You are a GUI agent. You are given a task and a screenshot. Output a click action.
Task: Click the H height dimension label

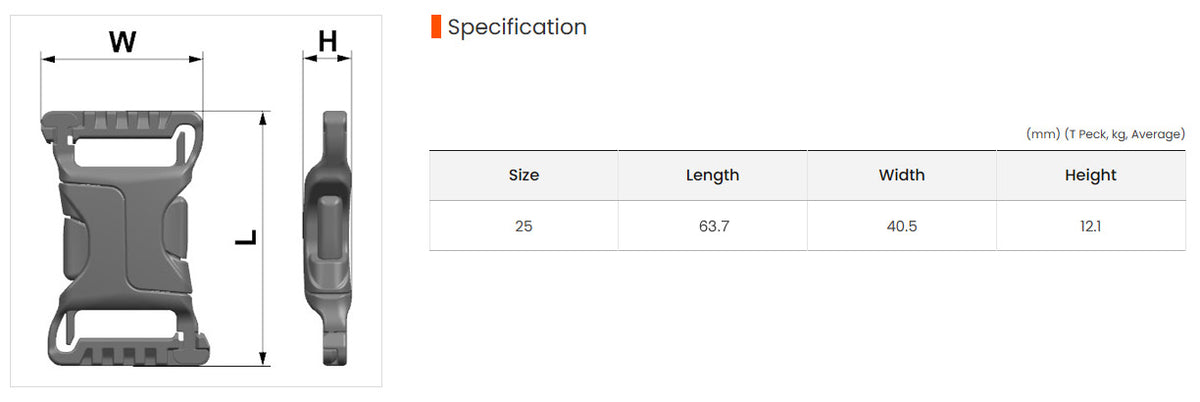click(327, 41)
